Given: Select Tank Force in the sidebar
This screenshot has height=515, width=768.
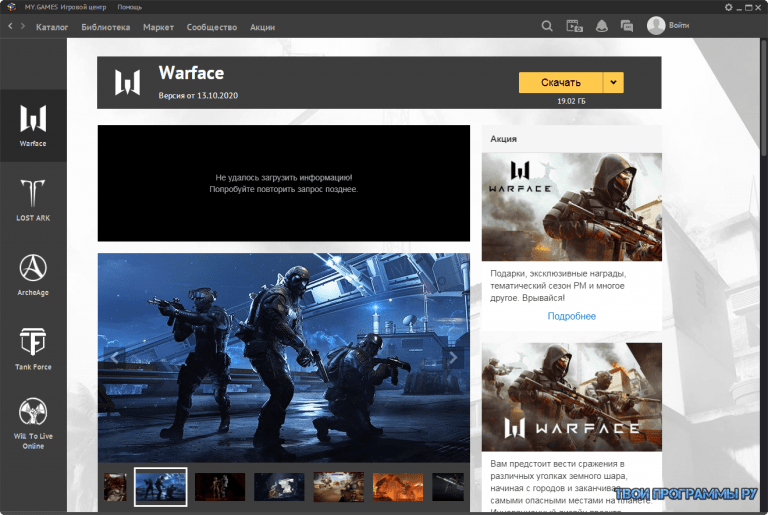Looking at the screenshot, I should (x=33, y=349).
